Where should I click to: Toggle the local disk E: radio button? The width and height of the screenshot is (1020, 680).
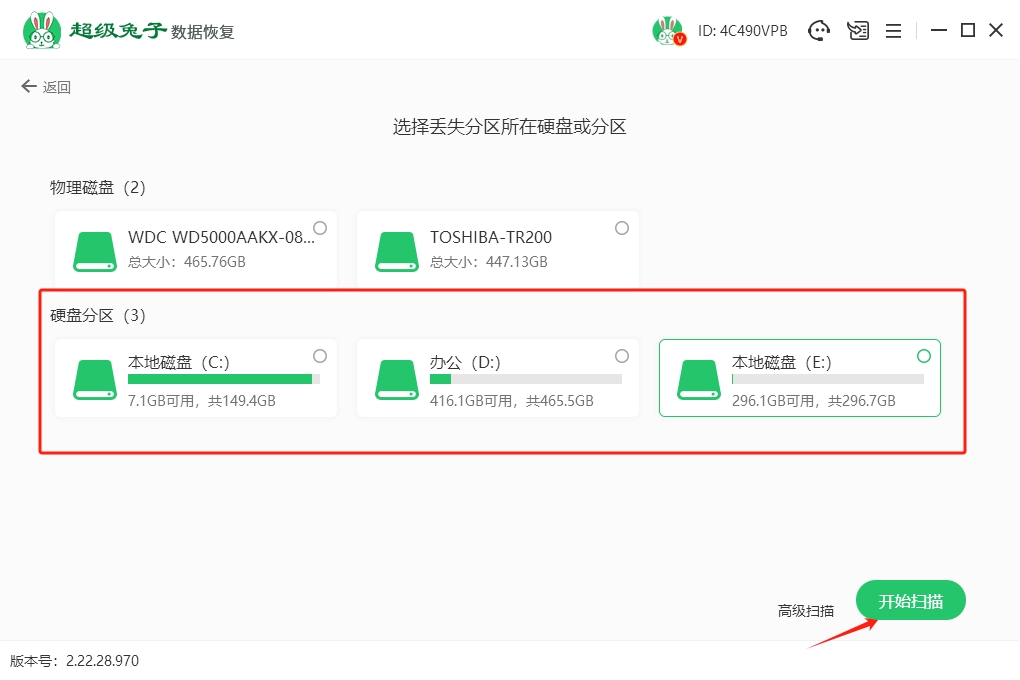coord(924,356)
